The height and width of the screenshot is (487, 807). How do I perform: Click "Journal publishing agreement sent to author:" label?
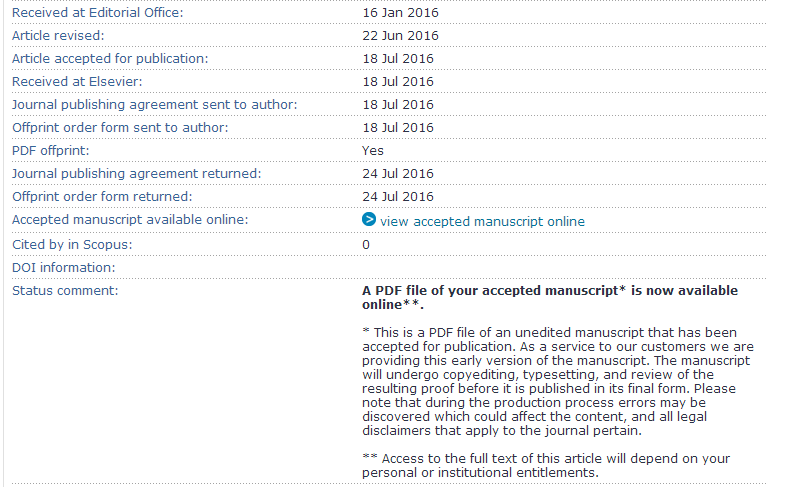click(x=154, y=105)
